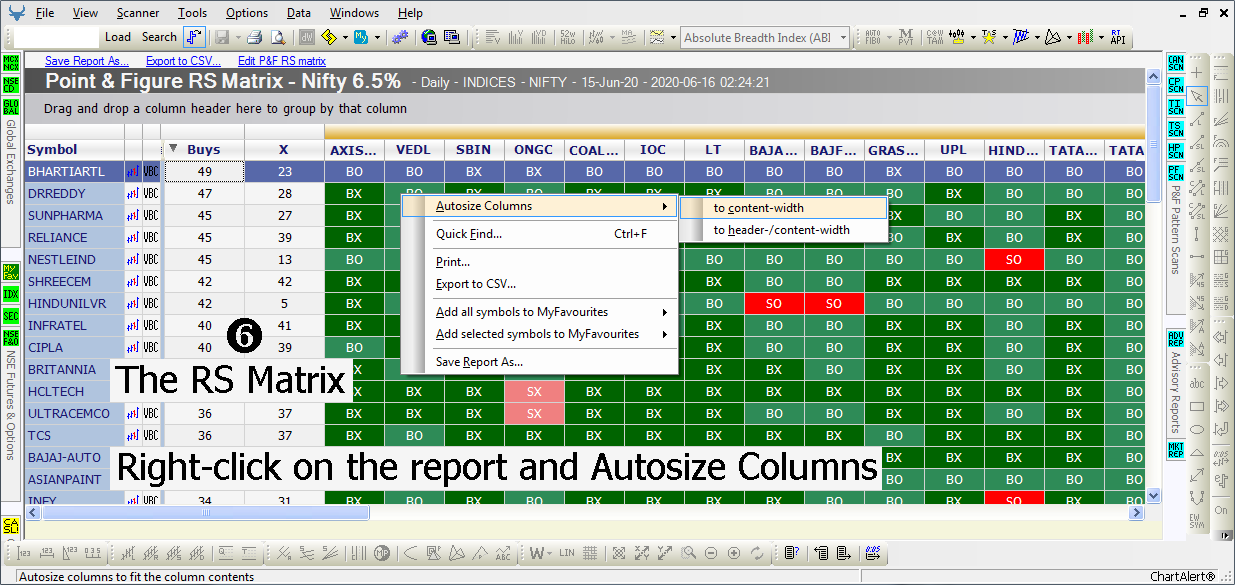Open the CAN SCN scanner panel
This screenshot has width=1235, height=585.
pyautogui.click(x=1175, y=63)
